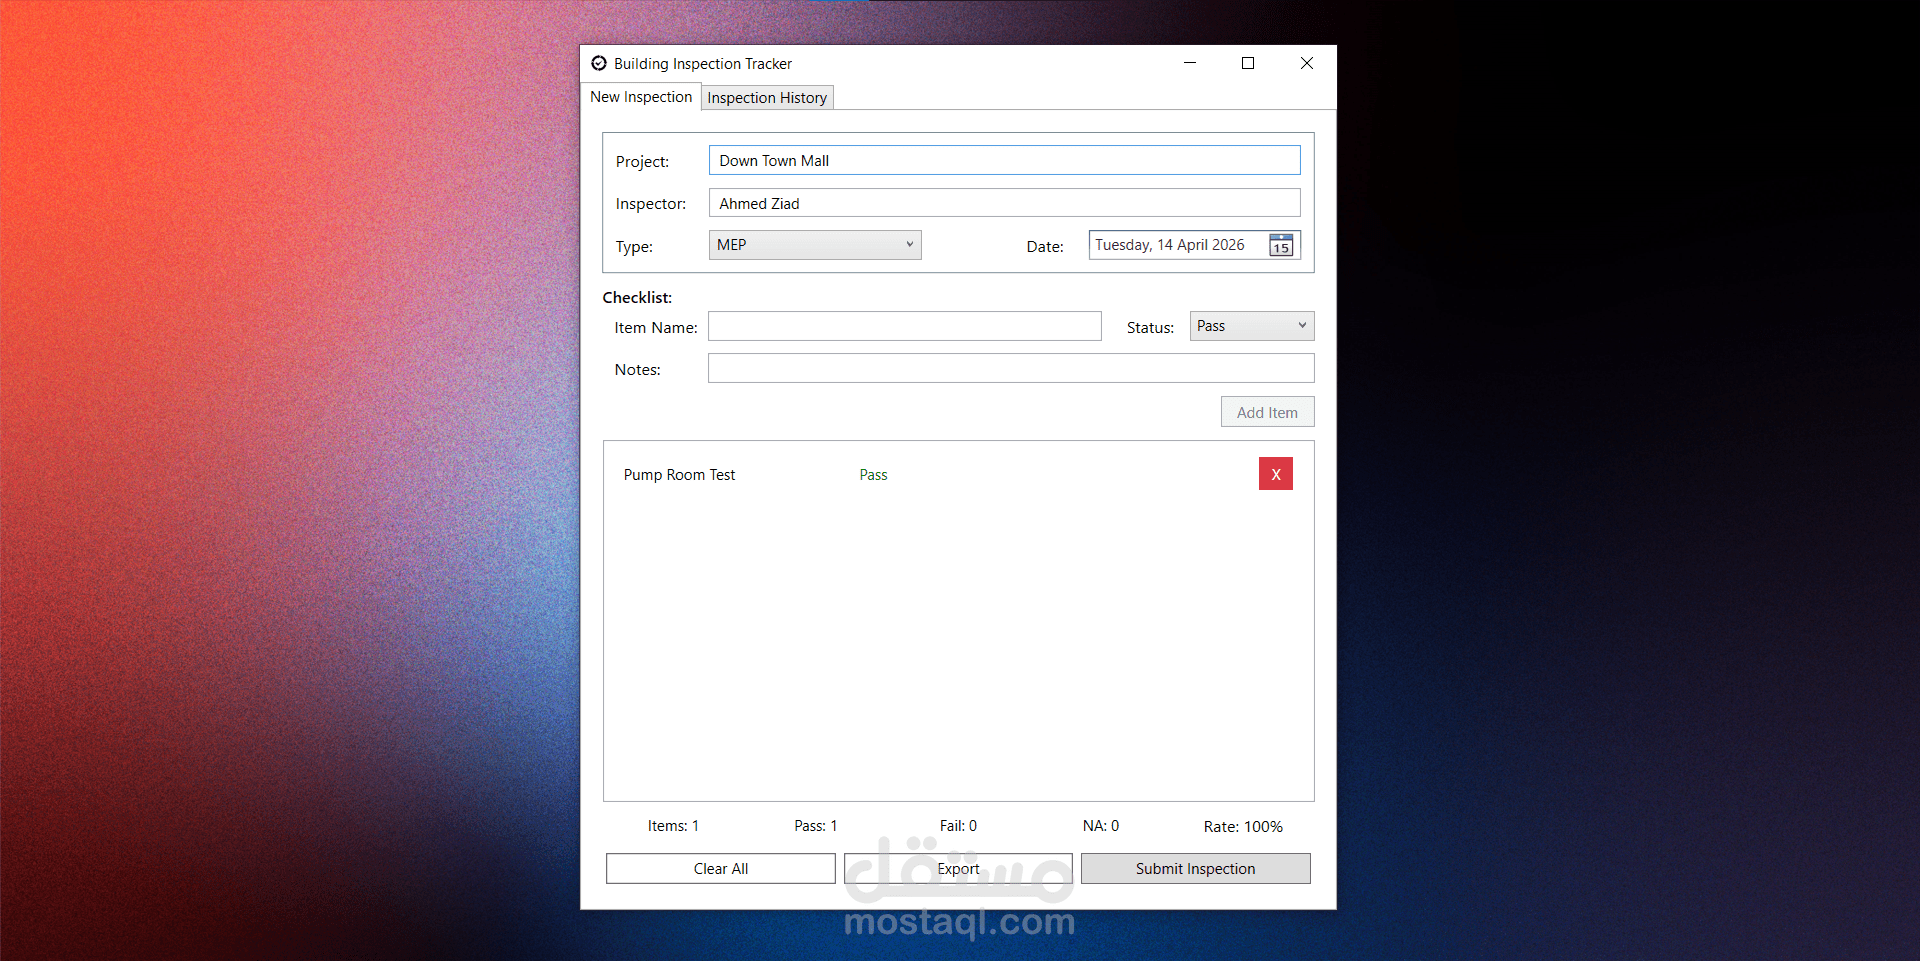Select the New Inspection tab
Screen dimensions: 1920x961
pyautogui.click(x=641, y=96)
